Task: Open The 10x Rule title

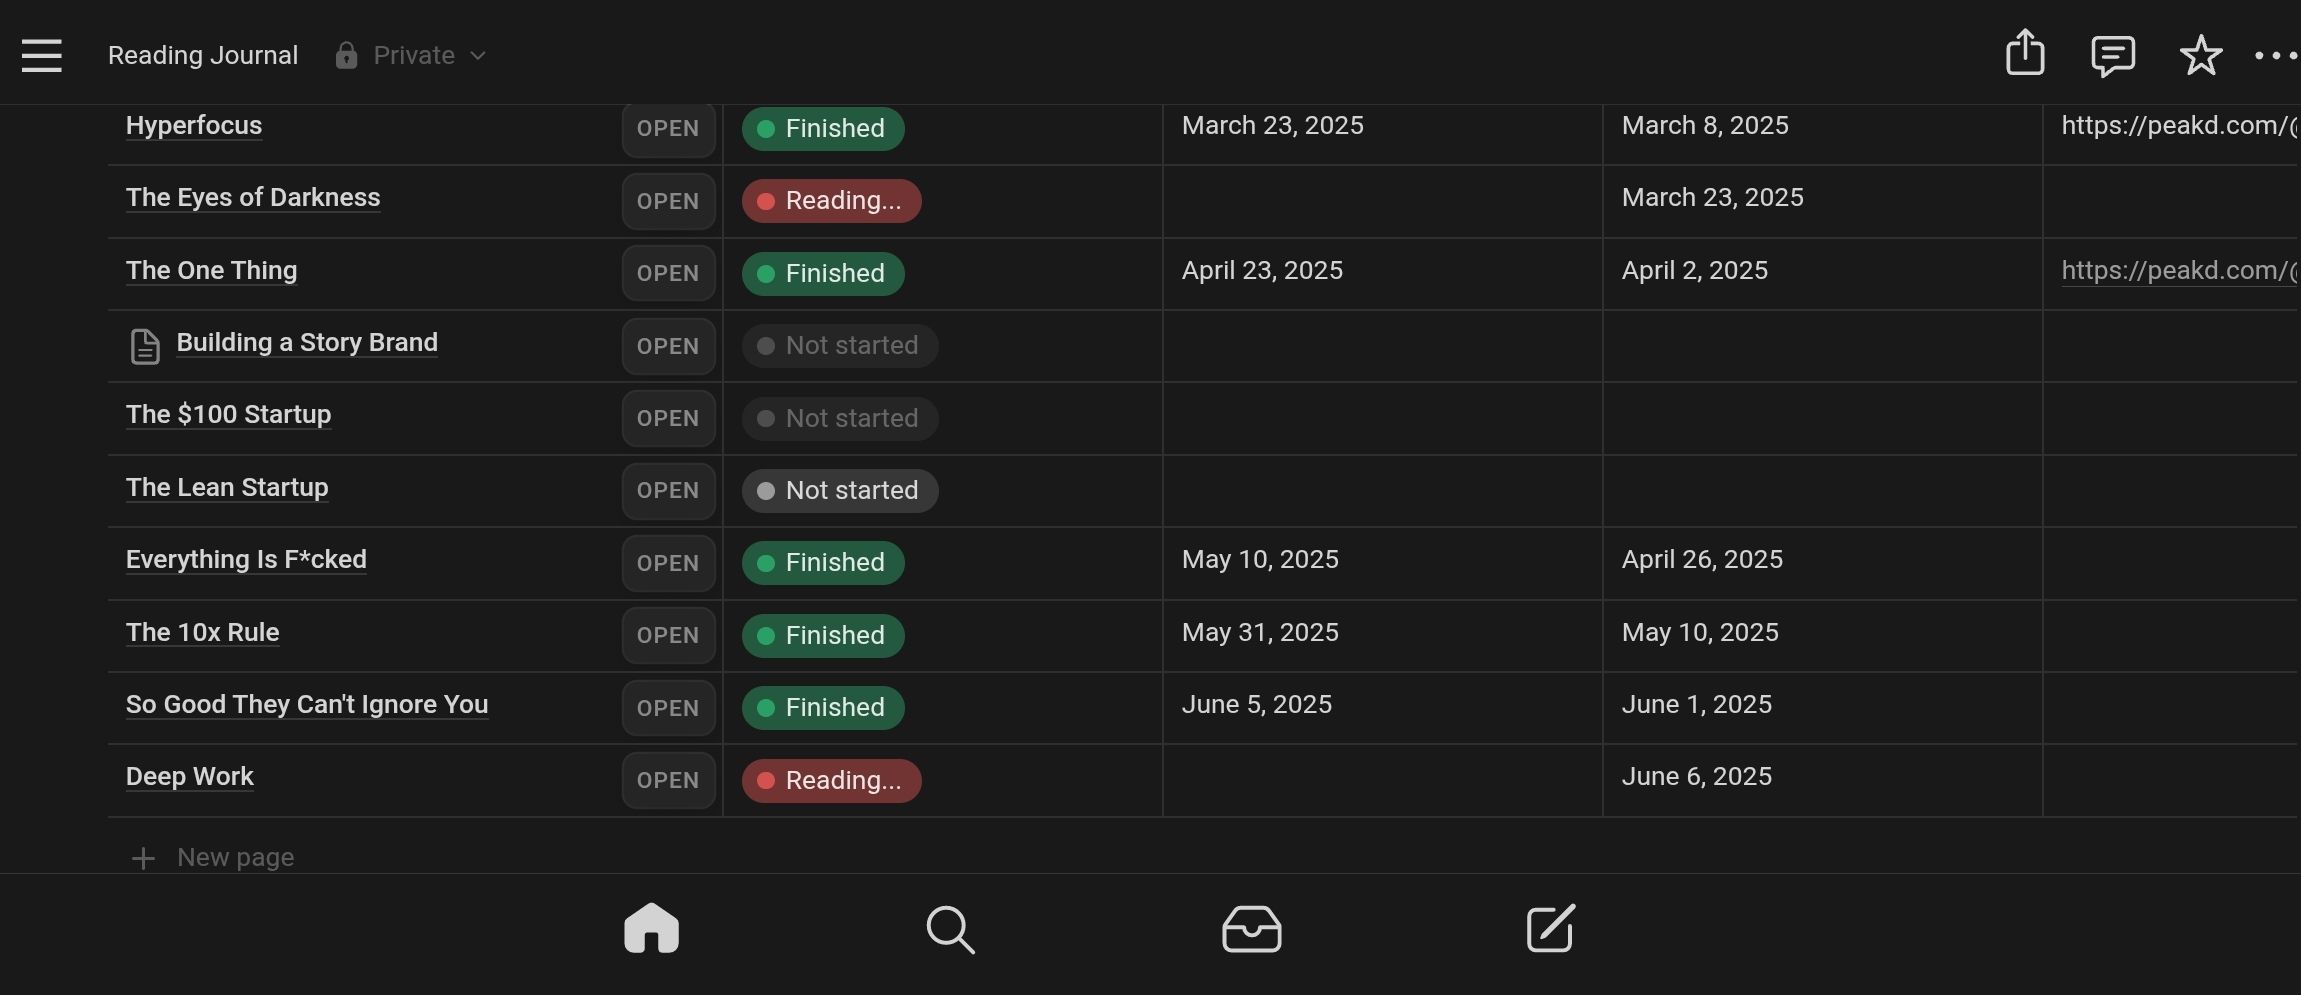Action: tap(202, 632)
